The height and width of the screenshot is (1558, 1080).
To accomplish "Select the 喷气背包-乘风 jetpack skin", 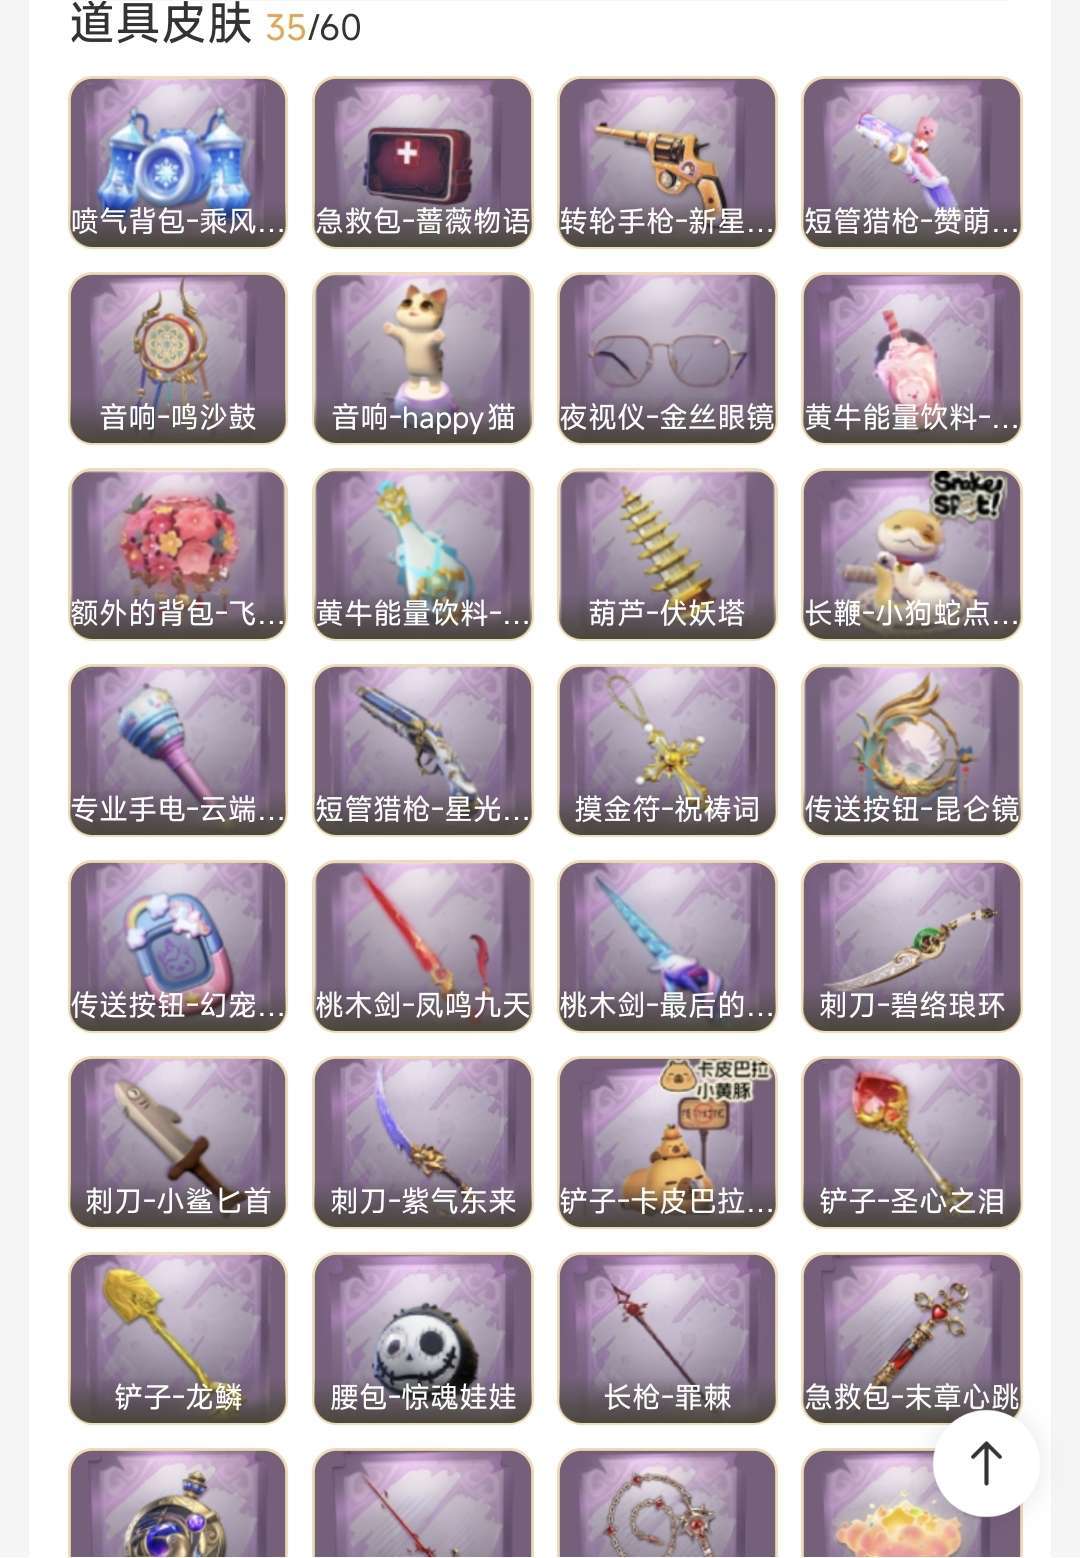I will tap(178, 162).
